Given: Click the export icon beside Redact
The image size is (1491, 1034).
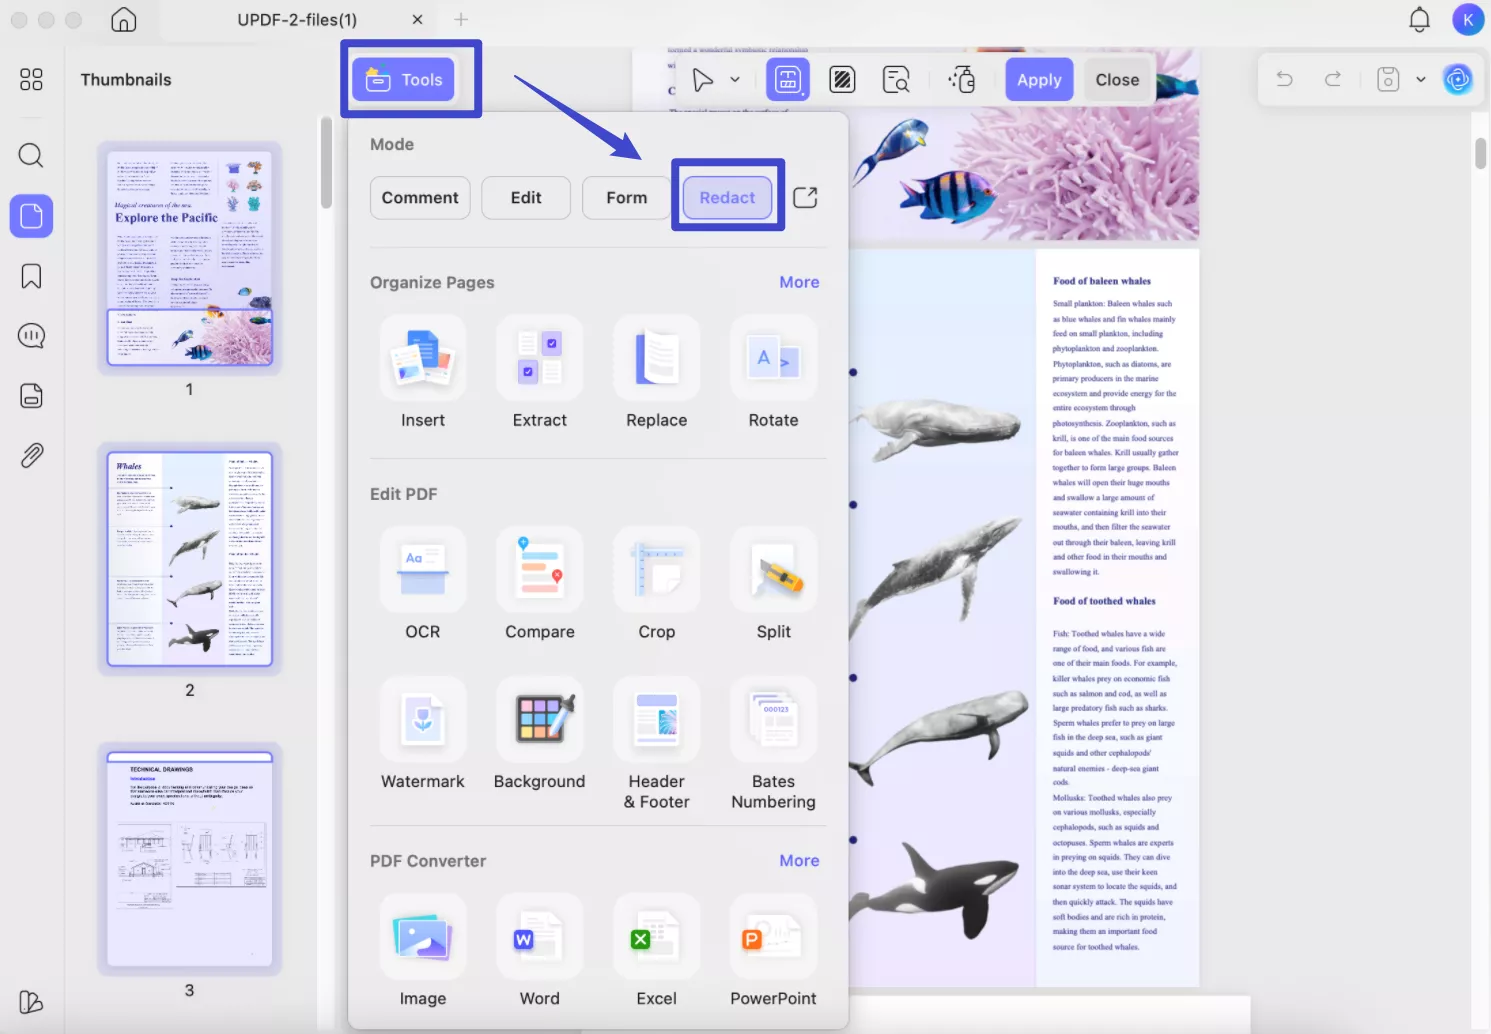Looking at the screenshot, I should click(805, 198).
